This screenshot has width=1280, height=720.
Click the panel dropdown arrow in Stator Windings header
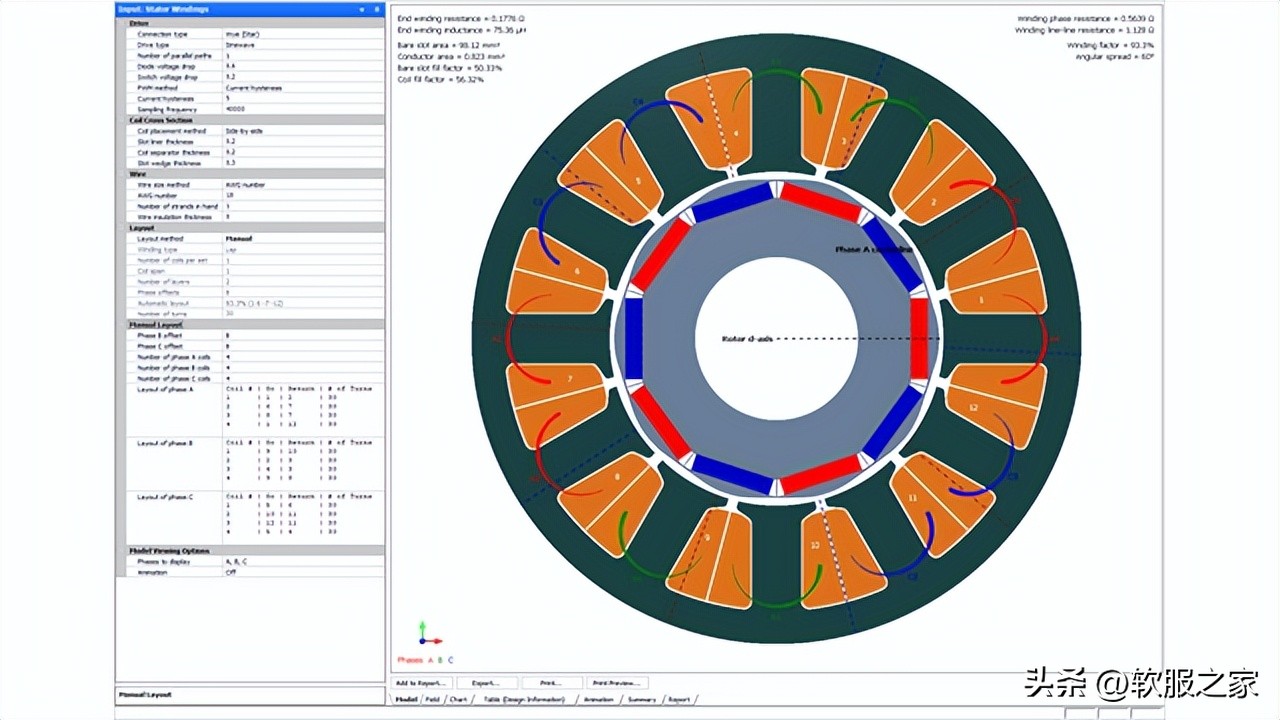coord(362,9)
